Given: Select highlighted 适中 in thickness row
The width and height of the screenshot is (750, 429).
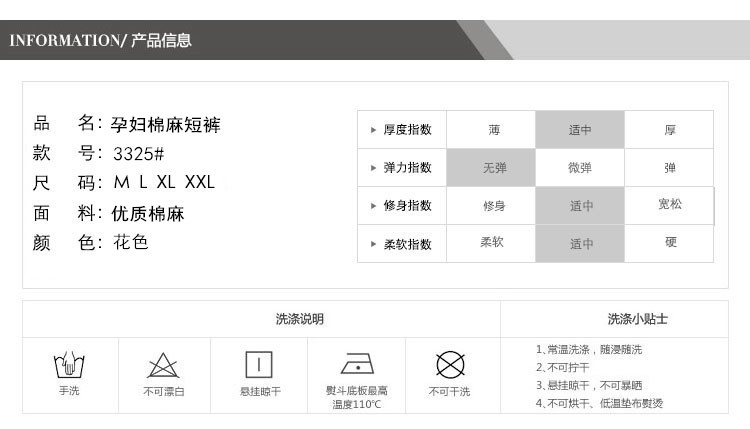Looking at the screenshot, I should [580, 130].
